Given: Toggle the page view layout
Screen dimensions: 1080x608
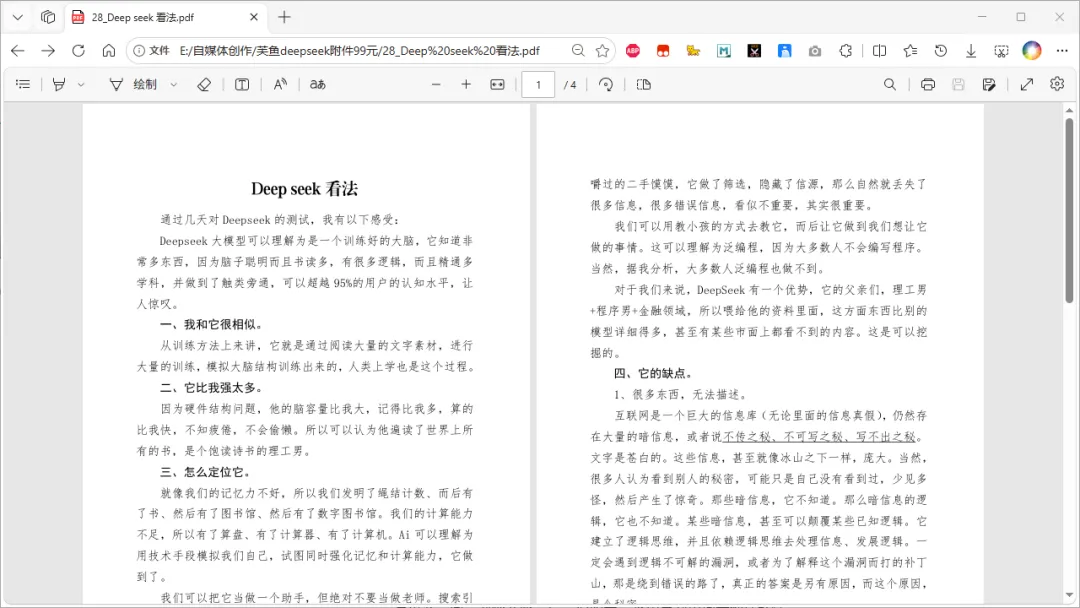Looking at the screenshot, I should (x=643, y=84).
